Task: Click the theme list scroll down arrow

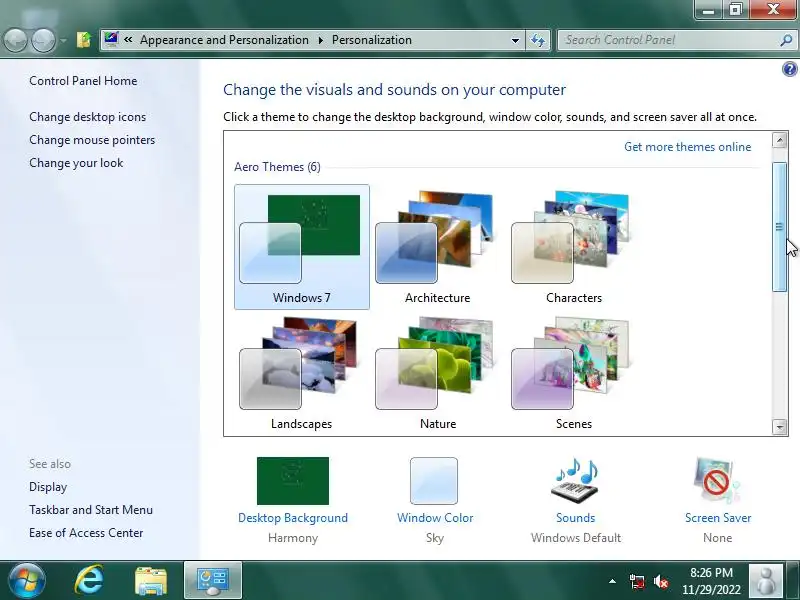Action: (779, 427)
